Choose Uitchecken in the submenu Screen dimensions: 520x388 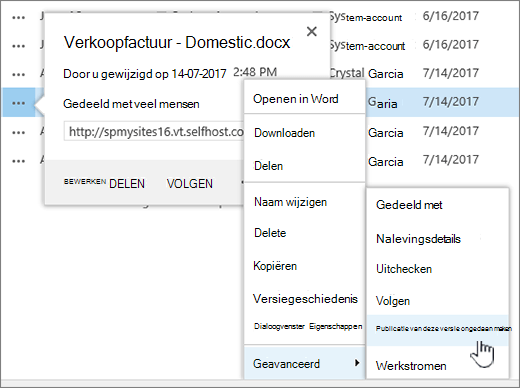pos(404,269)
